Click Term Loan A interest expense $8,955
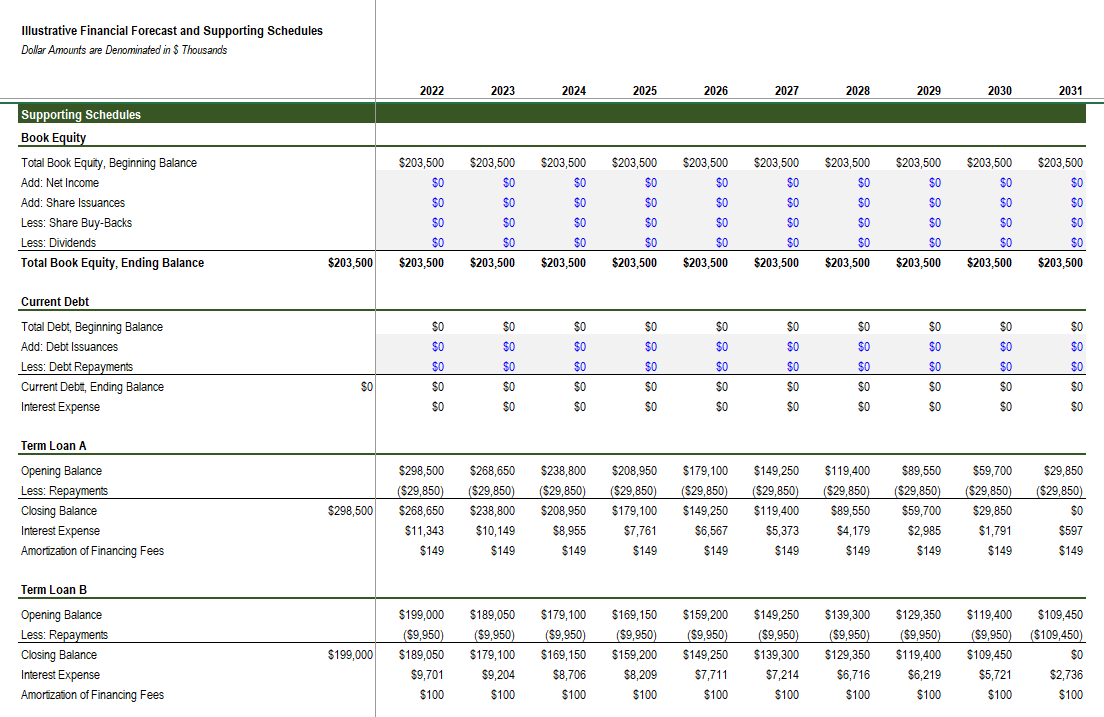Viewport: 1104px width, 717px height. point(570,531)
